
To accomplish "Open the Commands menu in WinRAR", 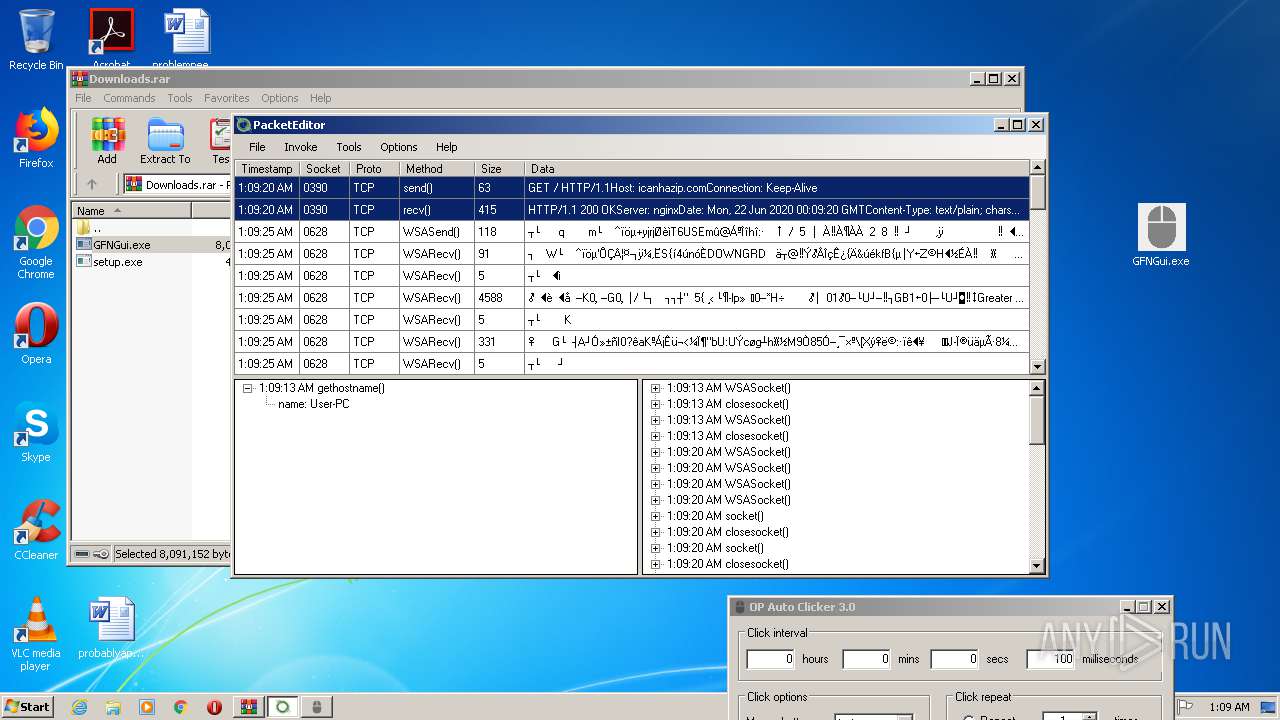I will pyautogui.click(x=129, y=98).
